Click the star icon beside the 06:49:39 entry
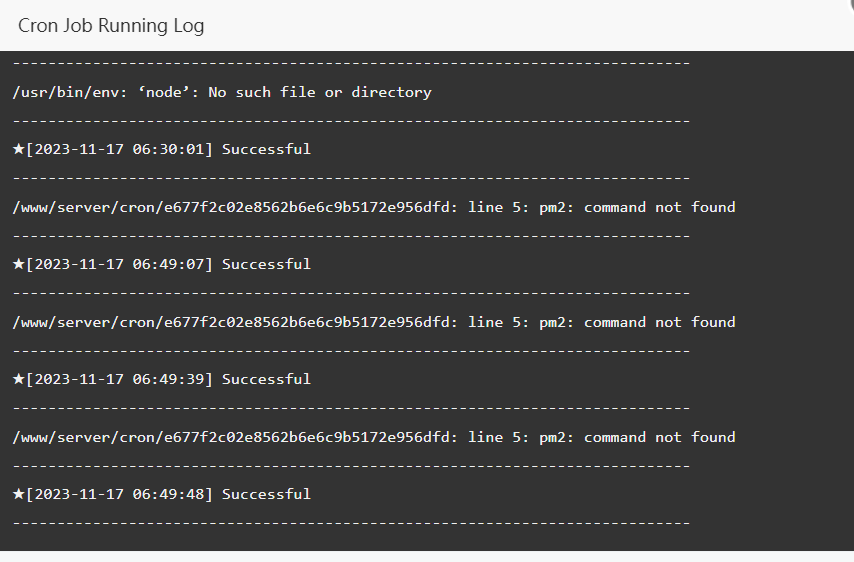Viewport: 854px width, 562px height. point(18,379)
